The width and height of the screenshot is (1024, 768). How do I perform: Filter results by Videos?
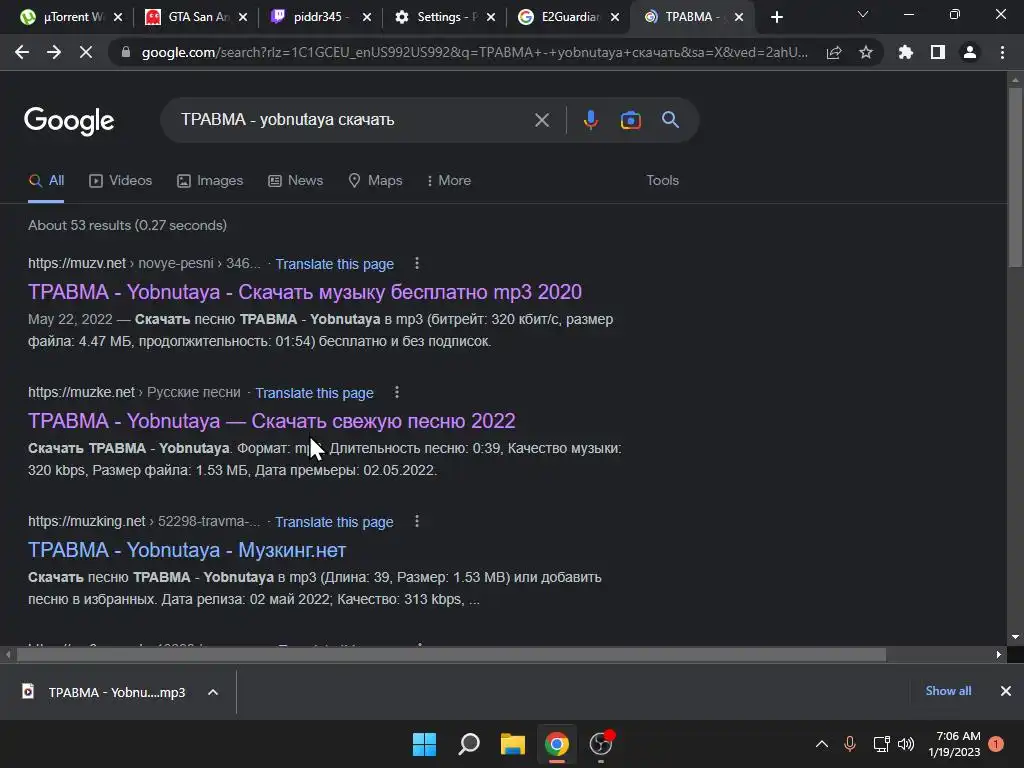pos(121,181)
